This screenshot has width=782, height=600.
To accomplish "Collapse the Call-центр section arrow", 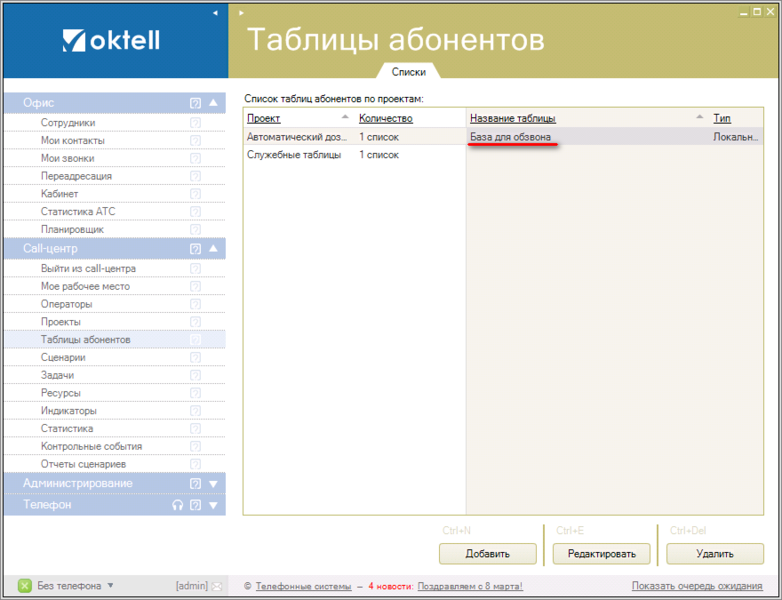I will click(213, 248).
